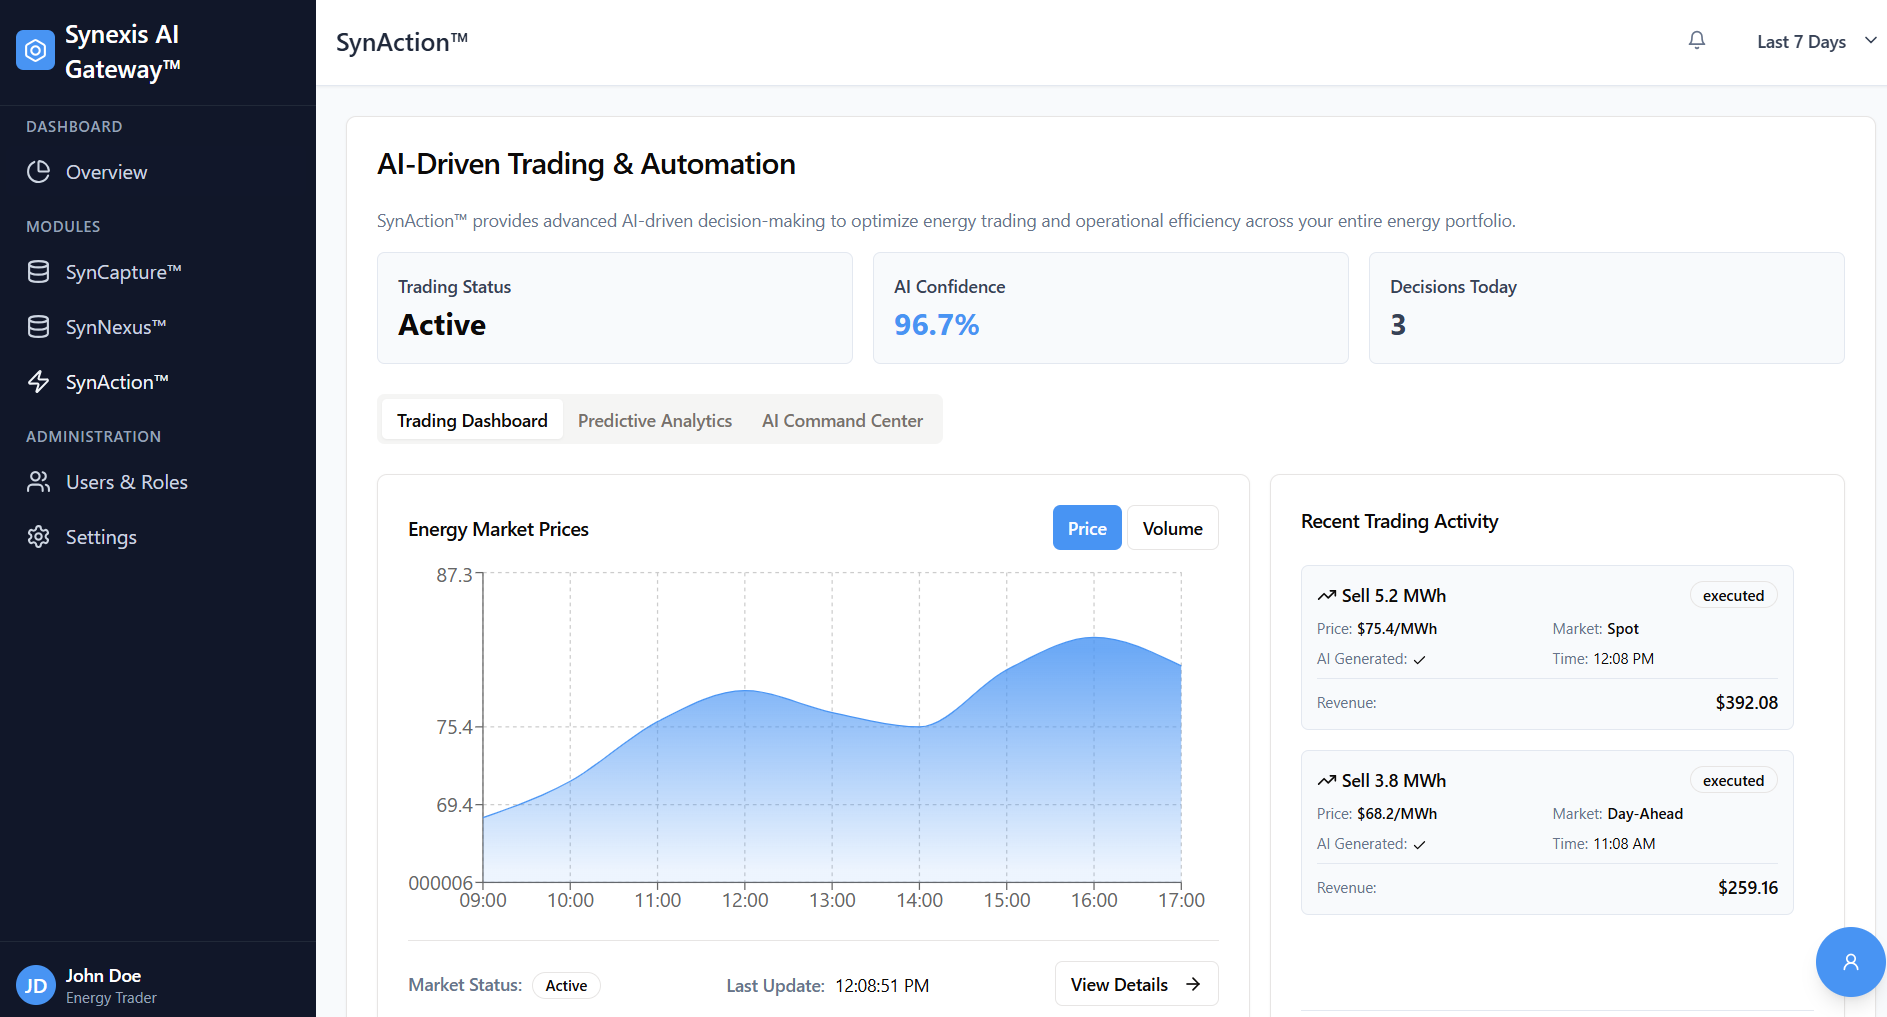The width and height of the screenshot is (1887, 1017).
Task: Open the SynCapture™ module
Action: (158, 272)
